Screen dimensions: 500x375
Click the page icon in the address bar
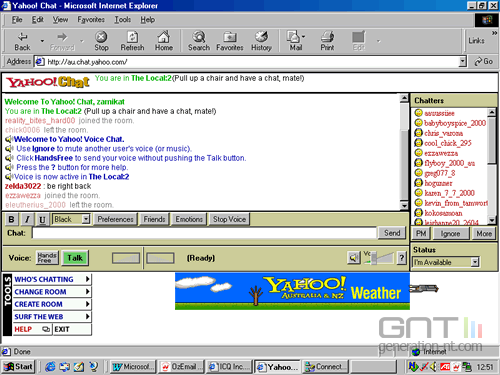[40, 62]
